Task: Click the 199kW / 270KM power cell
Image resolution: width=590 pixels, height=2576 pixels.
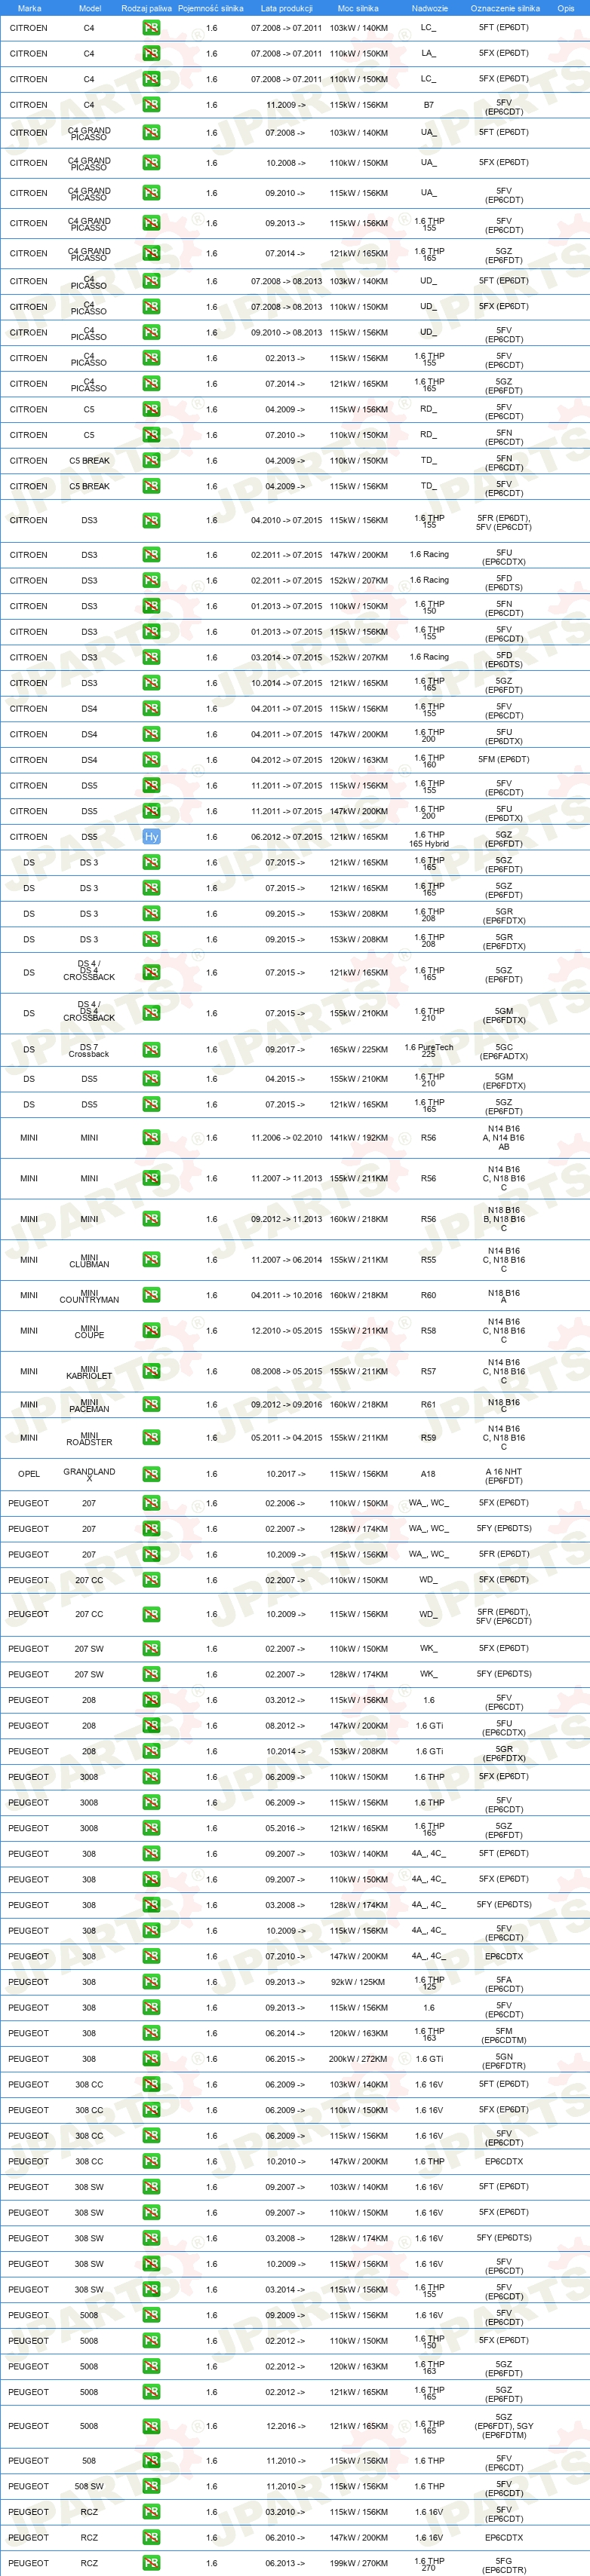Action: pyautogui.click(x=358, y=2563)
